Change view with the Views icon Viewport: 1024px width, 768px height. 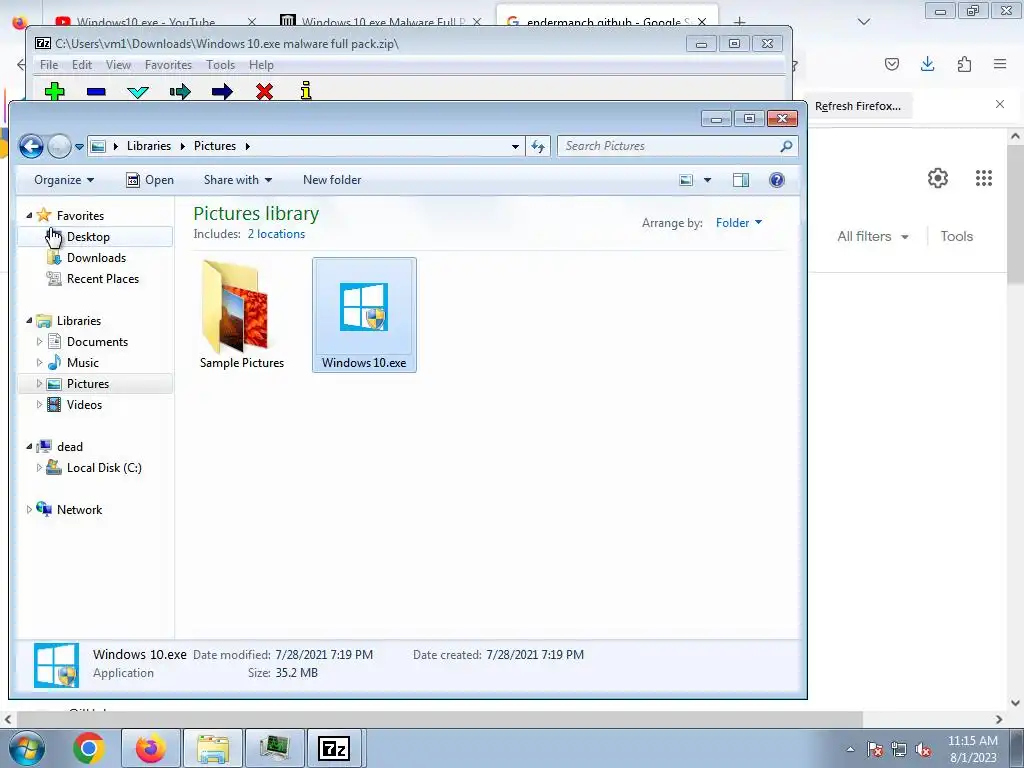(x=686, y=180)
